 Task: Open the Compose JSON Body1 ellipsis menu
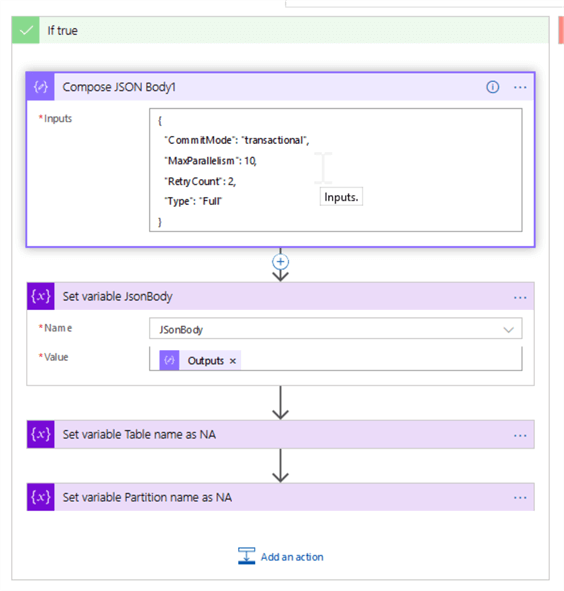[x=520, y=87]
